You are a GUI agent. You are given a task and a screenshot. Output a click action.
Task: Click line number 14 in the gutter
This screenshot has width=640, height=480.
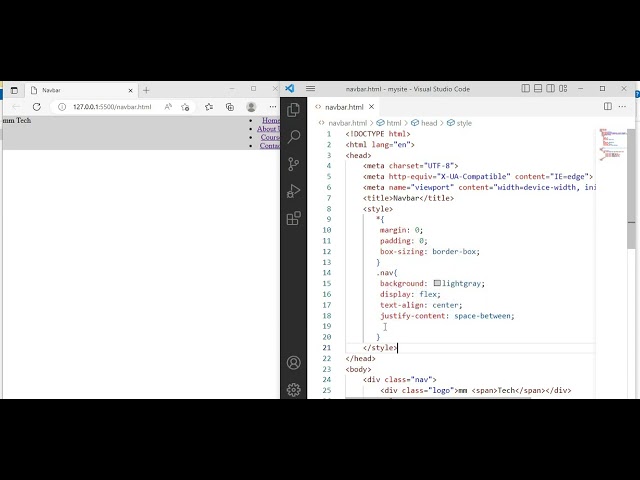pos(327,273)
